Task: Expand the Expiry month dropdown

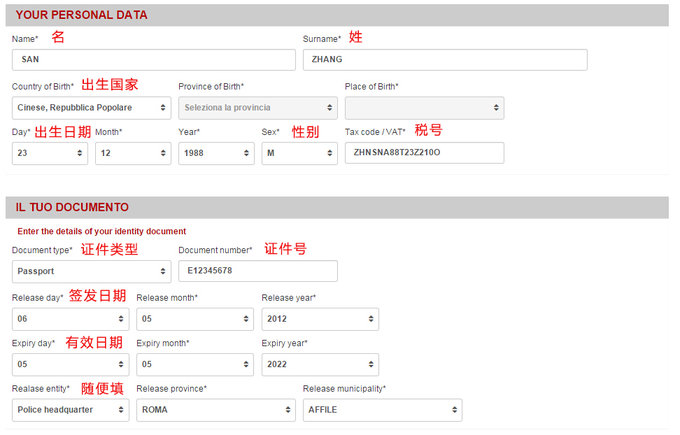Action: pos(195,364)
